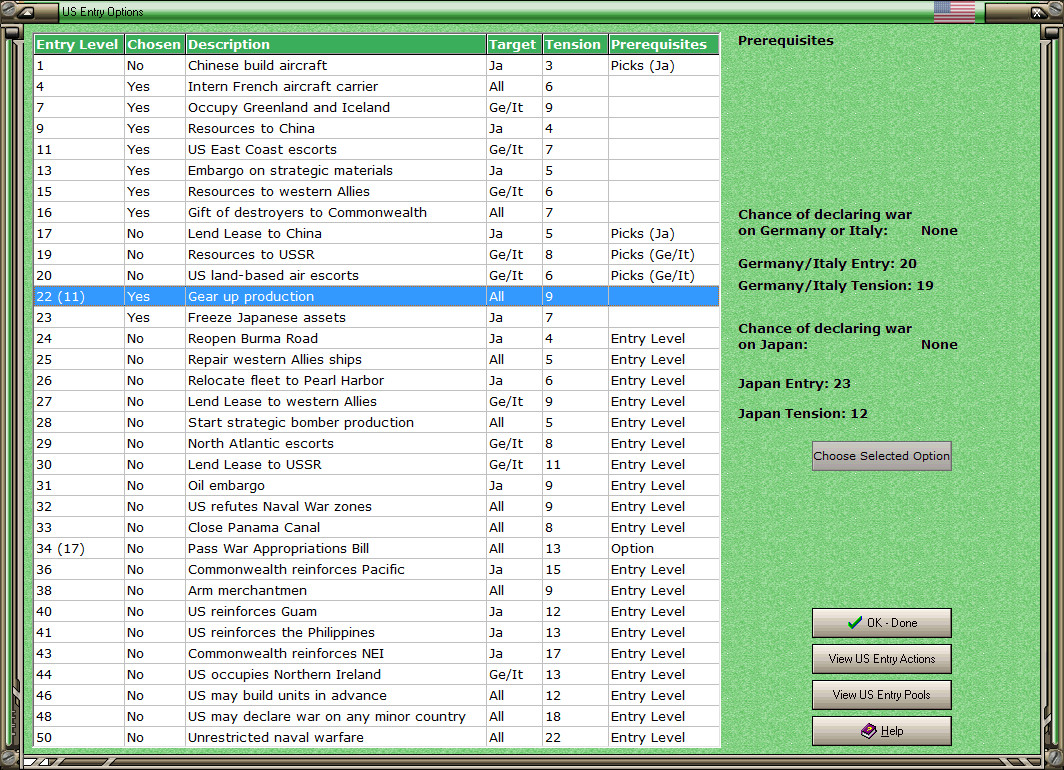
Task: Select Reopen Burma Road option
Action: coord(377,339)
